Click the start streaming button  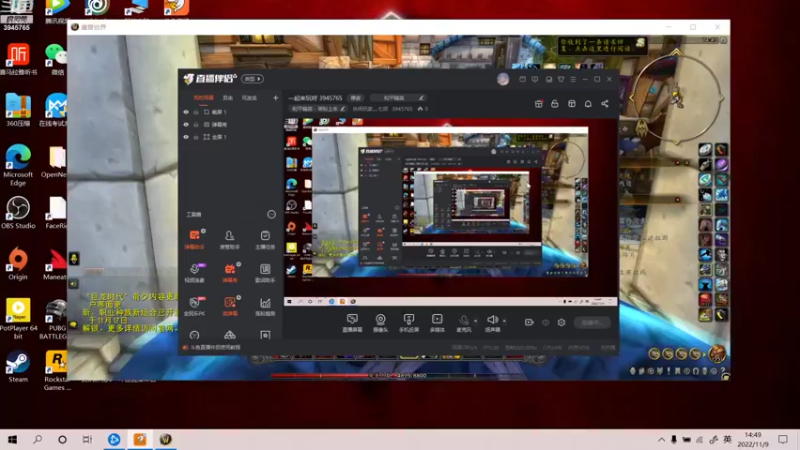592,322
